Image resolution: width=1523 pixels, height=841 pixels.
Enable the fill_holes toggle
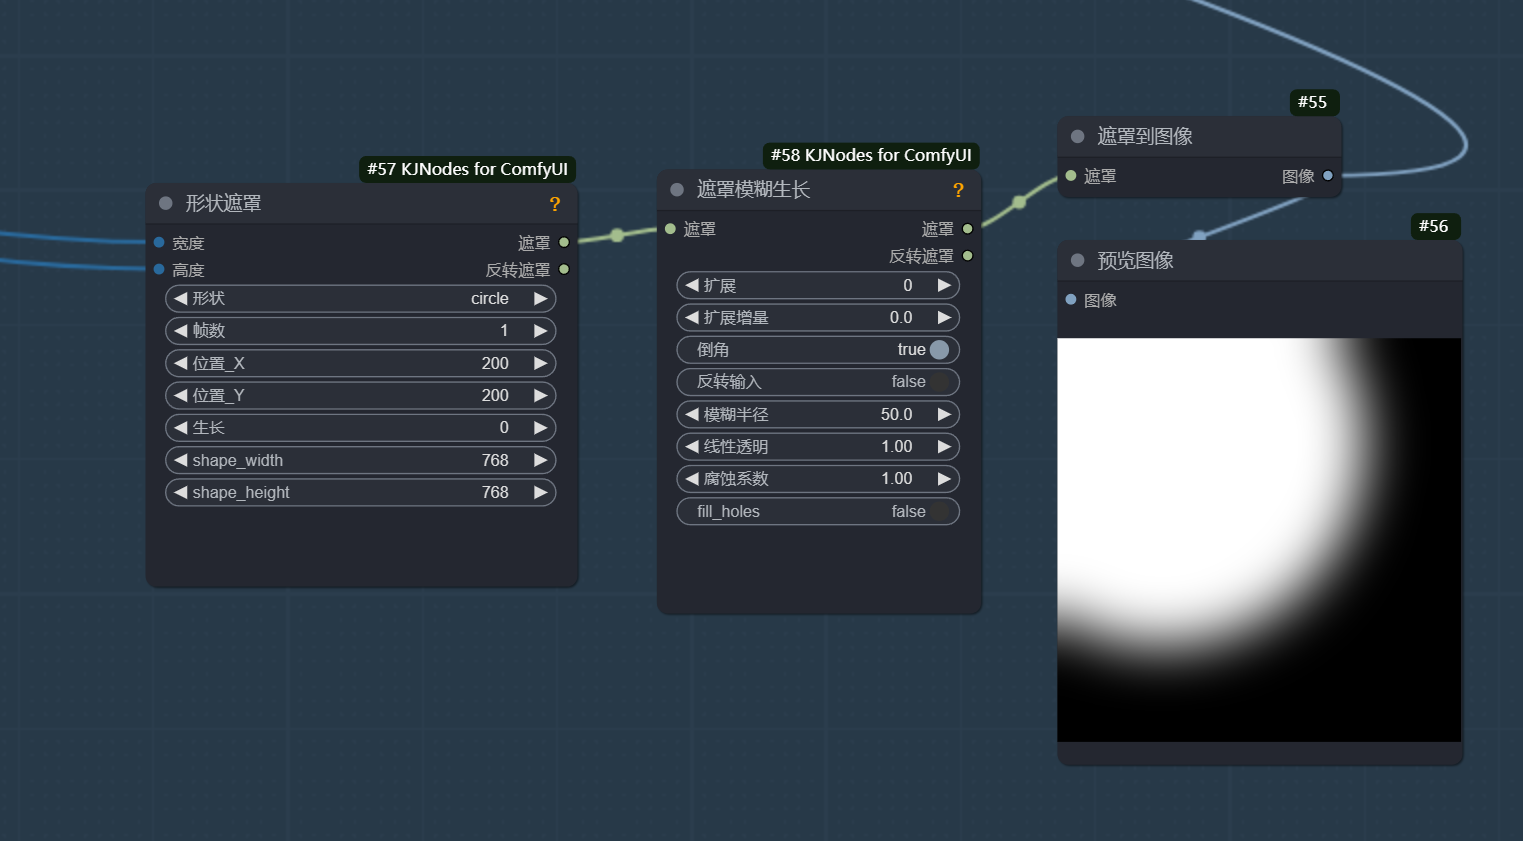939,512
